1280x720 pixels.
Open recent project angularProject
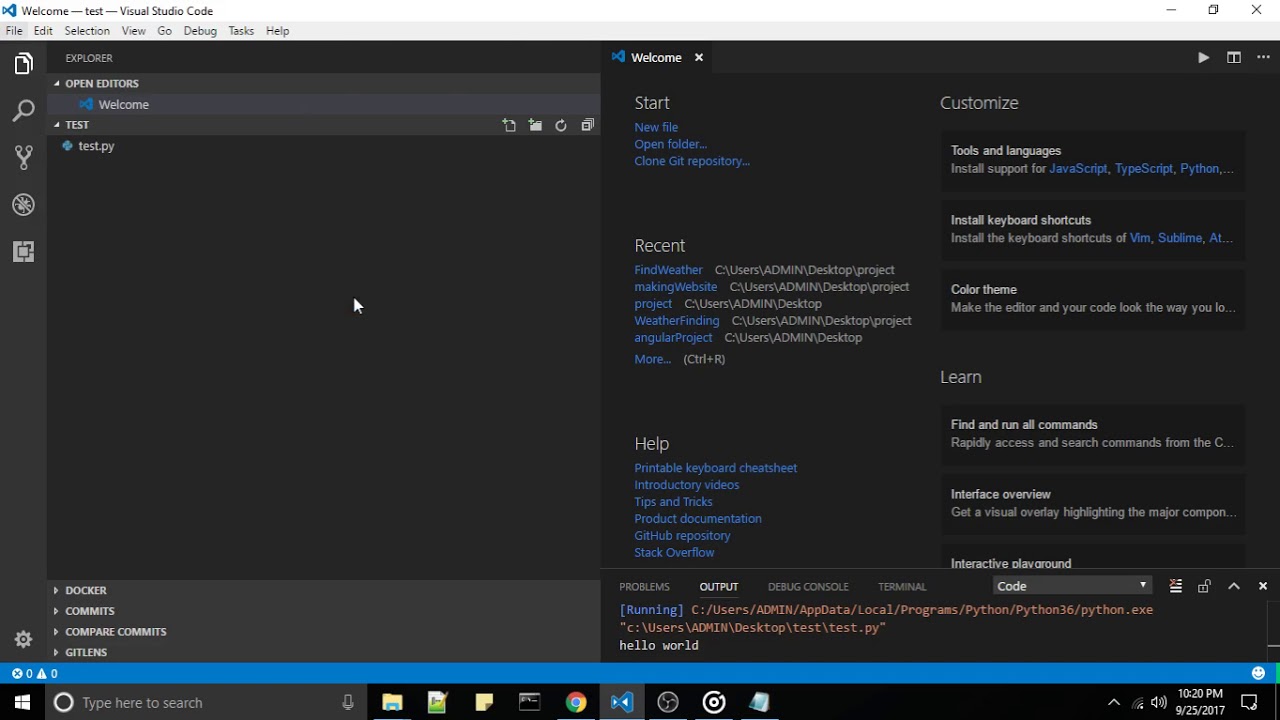pyautogui.click(x=673, y=338)
